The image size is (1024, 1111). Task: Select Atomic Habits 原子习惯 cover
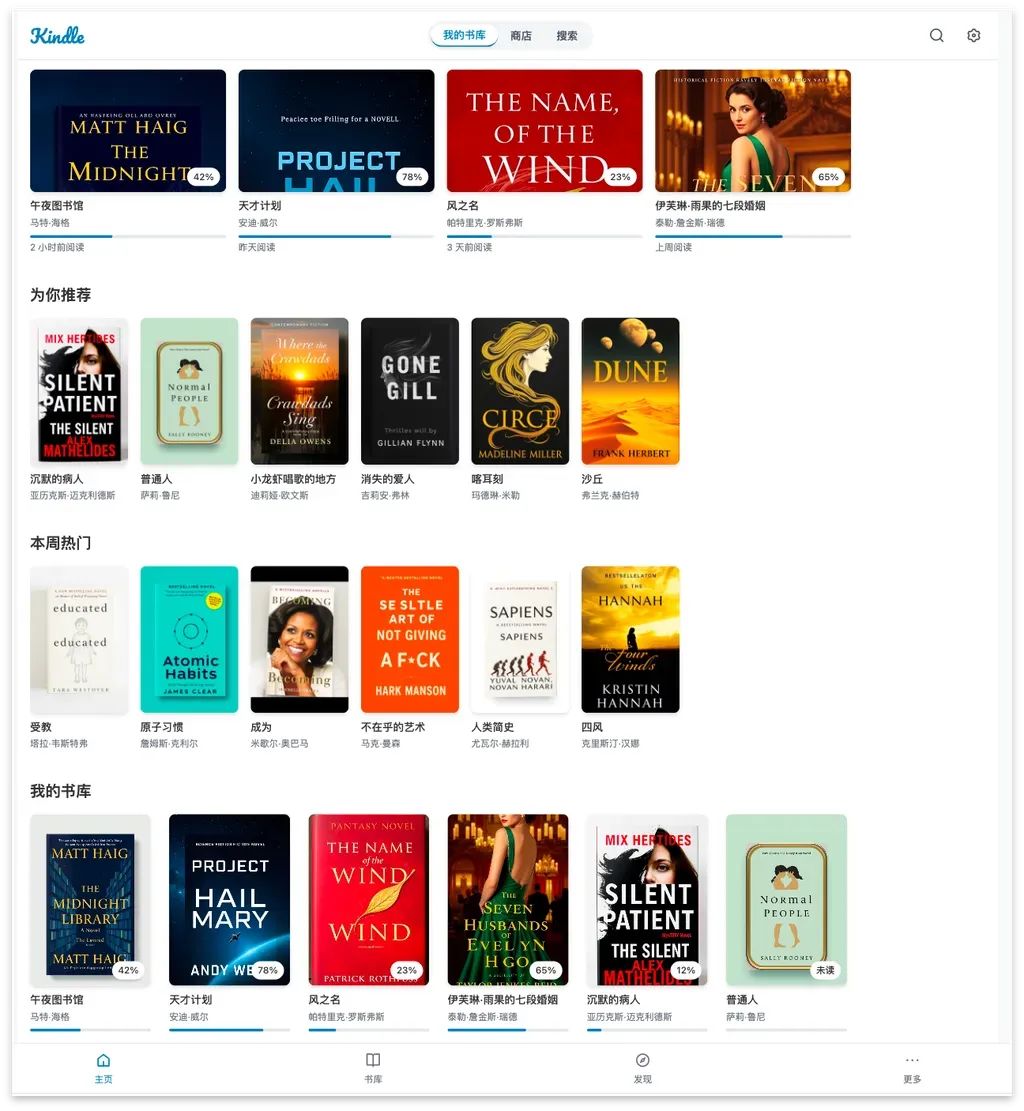189,639
